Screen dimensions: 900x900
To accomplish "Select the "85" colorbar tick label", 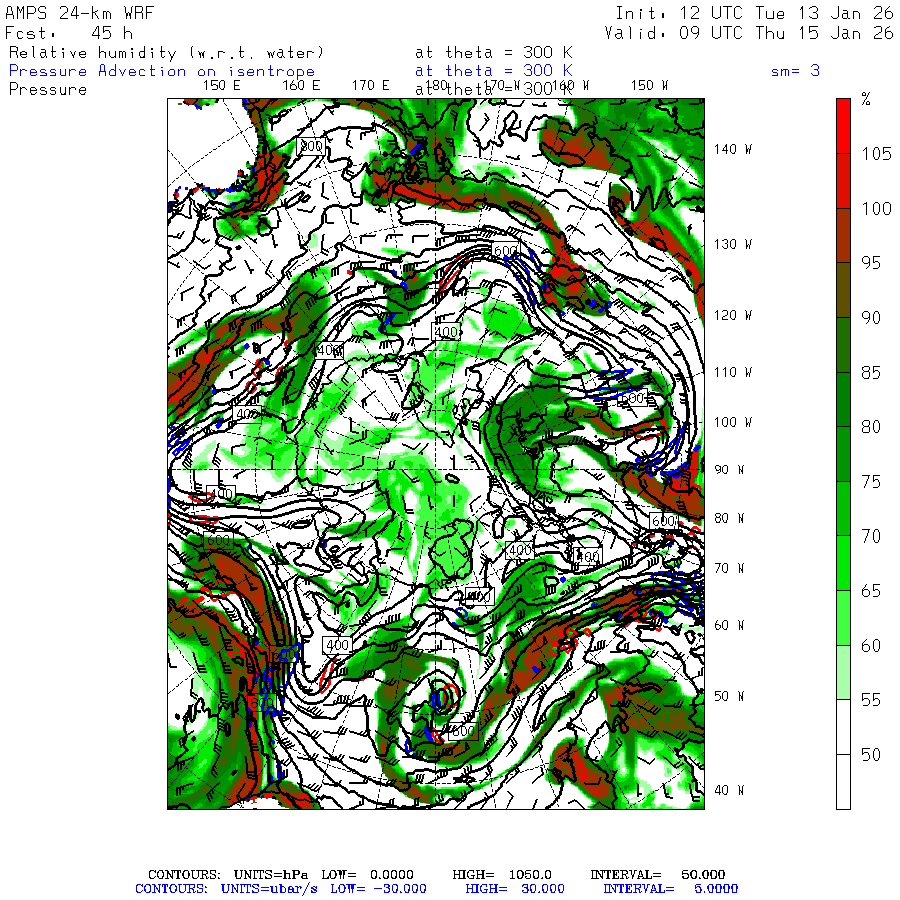I will click(871, 373).
